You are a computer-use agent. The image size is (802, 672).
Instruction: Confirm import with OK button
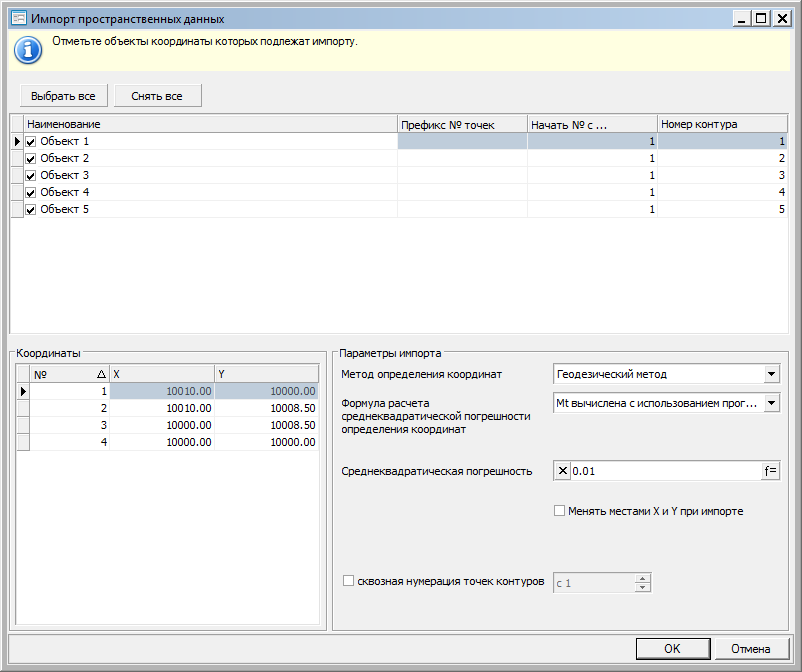tap(672, 649)
